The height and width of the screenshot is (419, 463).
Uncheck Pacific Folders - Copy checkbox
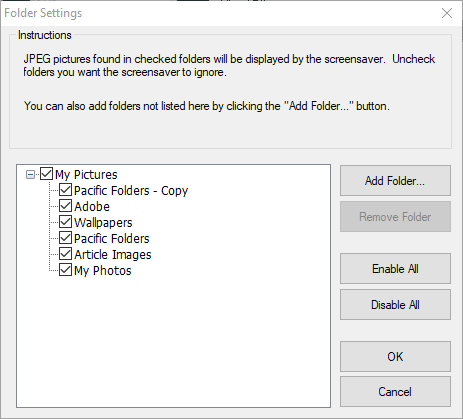(65, 190)
